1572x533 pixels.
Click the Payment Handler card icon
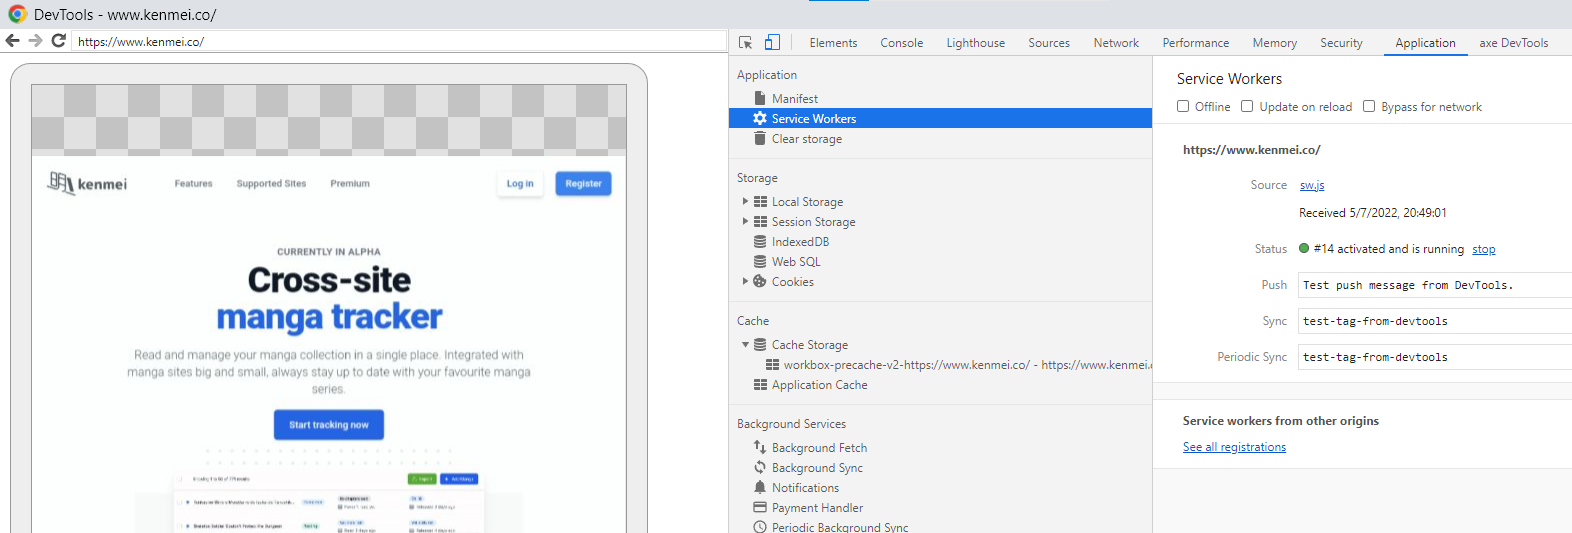click(760, 507)
